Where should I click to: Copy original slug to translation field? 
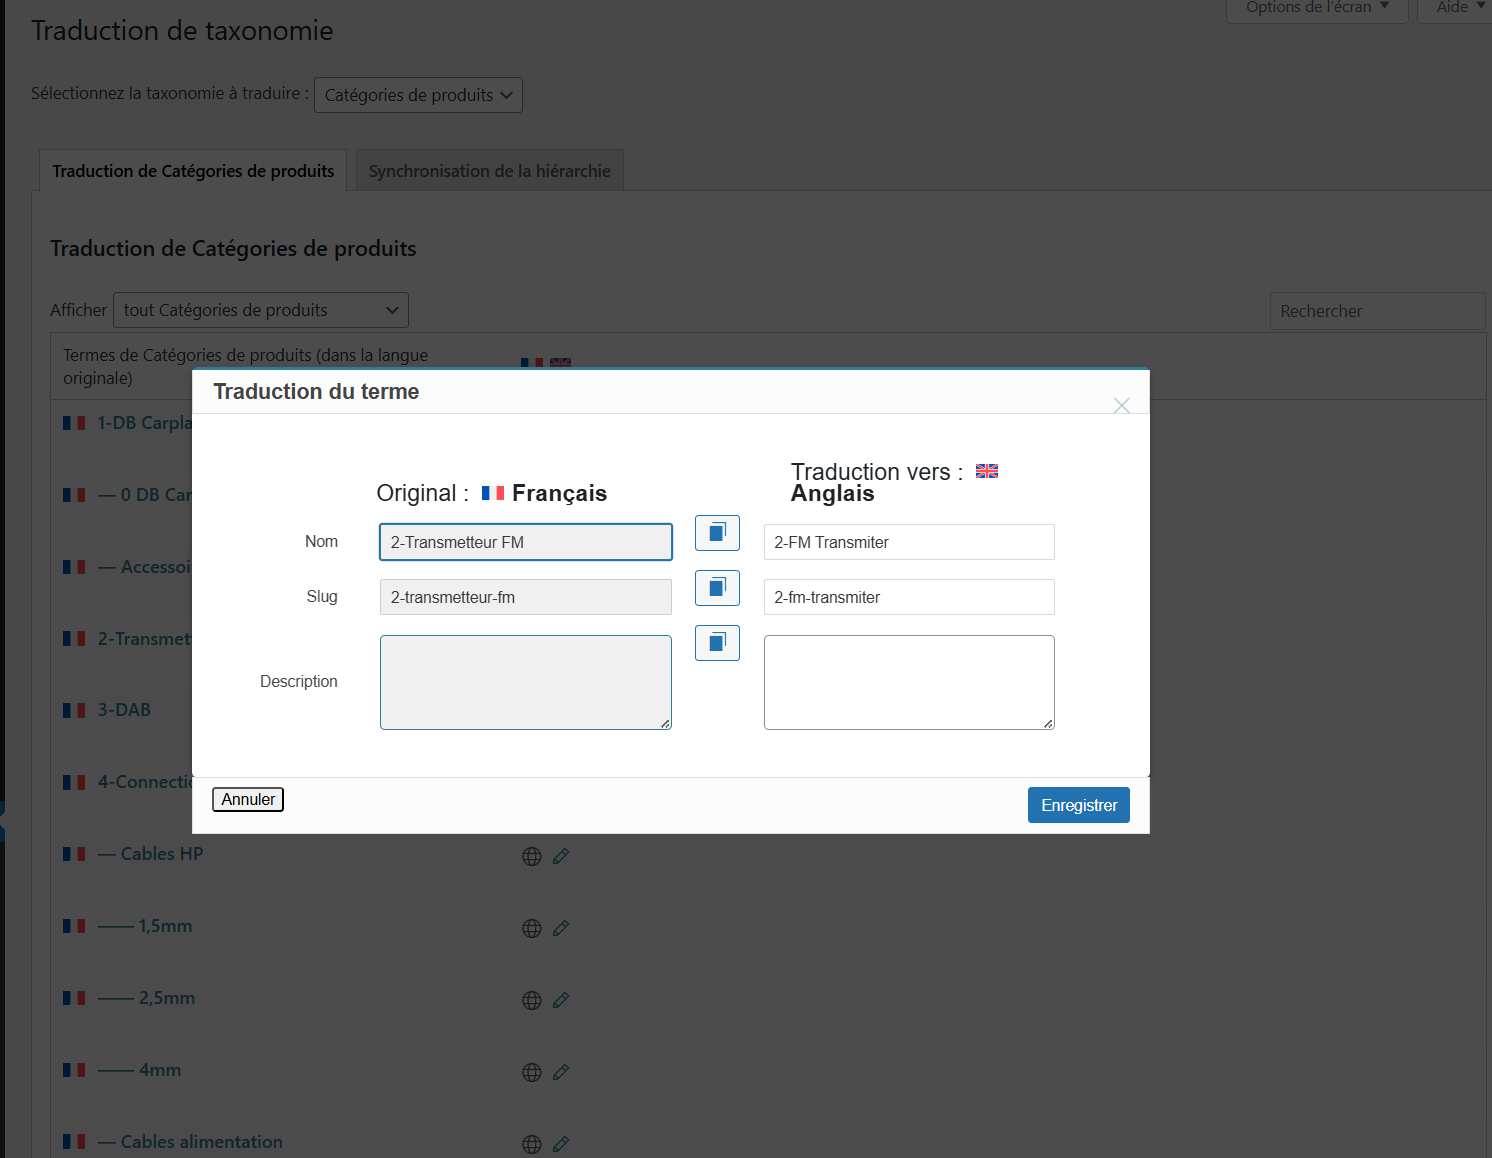(717, 588)
